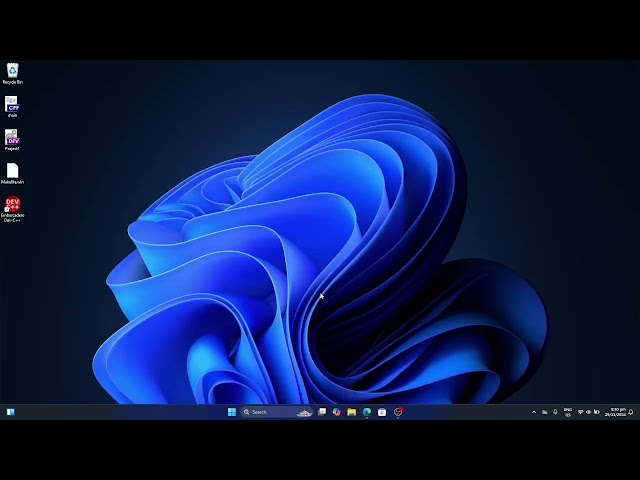Open notifications bell in the taskbar

tap(631, 412)
